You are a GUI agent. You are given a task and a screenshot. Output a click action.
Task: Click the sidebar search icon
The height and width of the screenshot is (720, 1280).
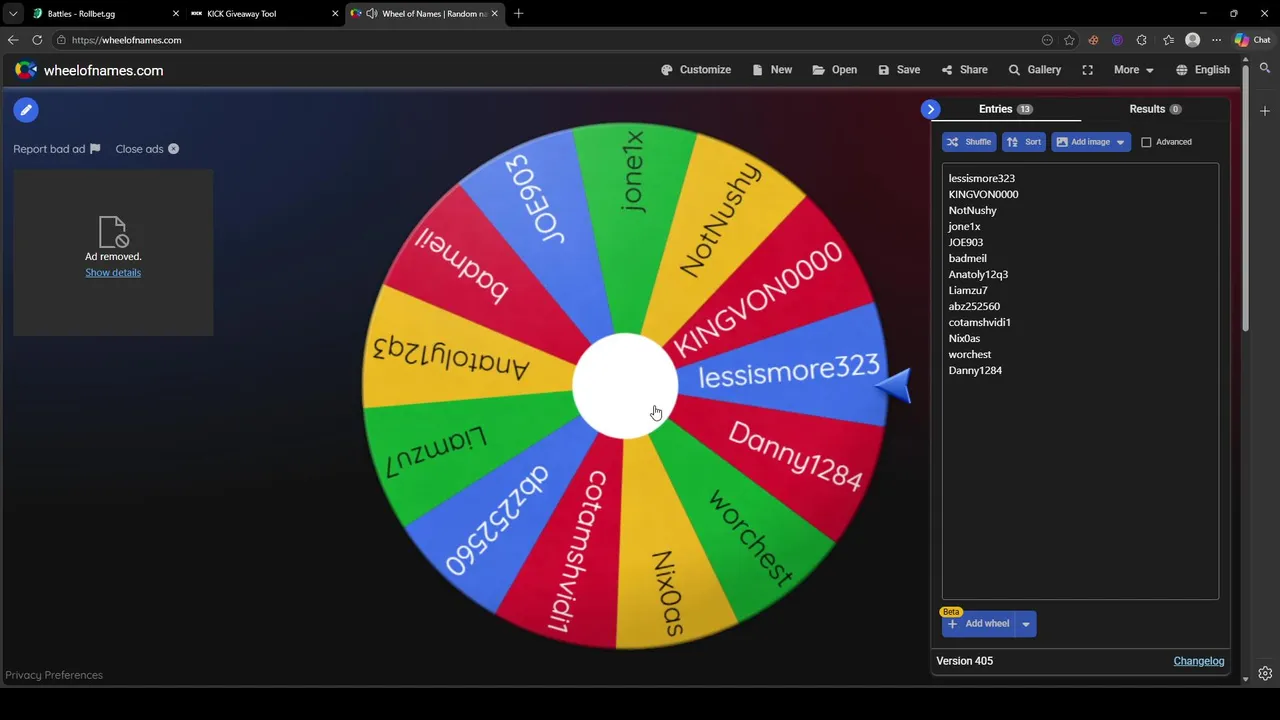(x=1265, y=69)
